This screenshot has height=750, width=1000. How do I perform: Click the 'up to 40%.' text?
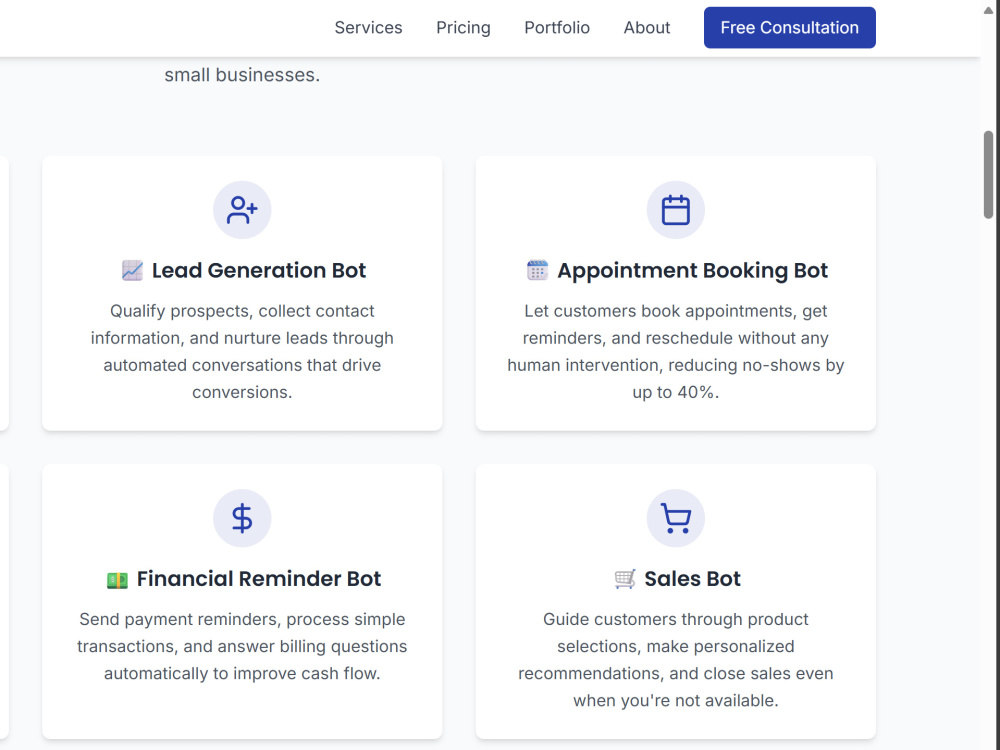(x=675, y=392)
